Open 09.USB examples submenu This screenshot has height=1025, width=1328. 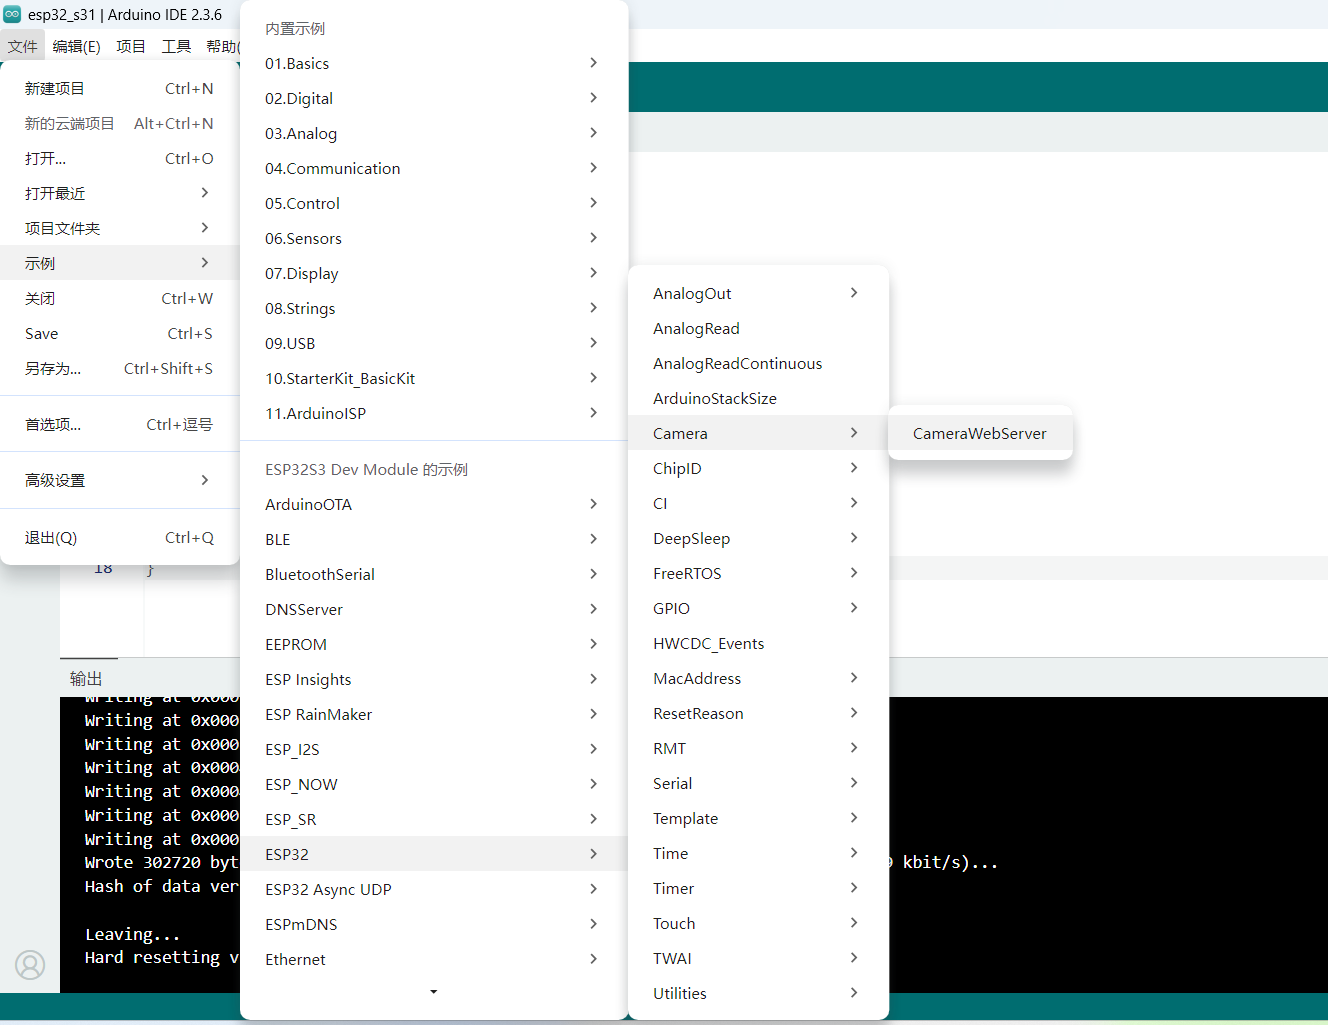[x=434, y=343]
